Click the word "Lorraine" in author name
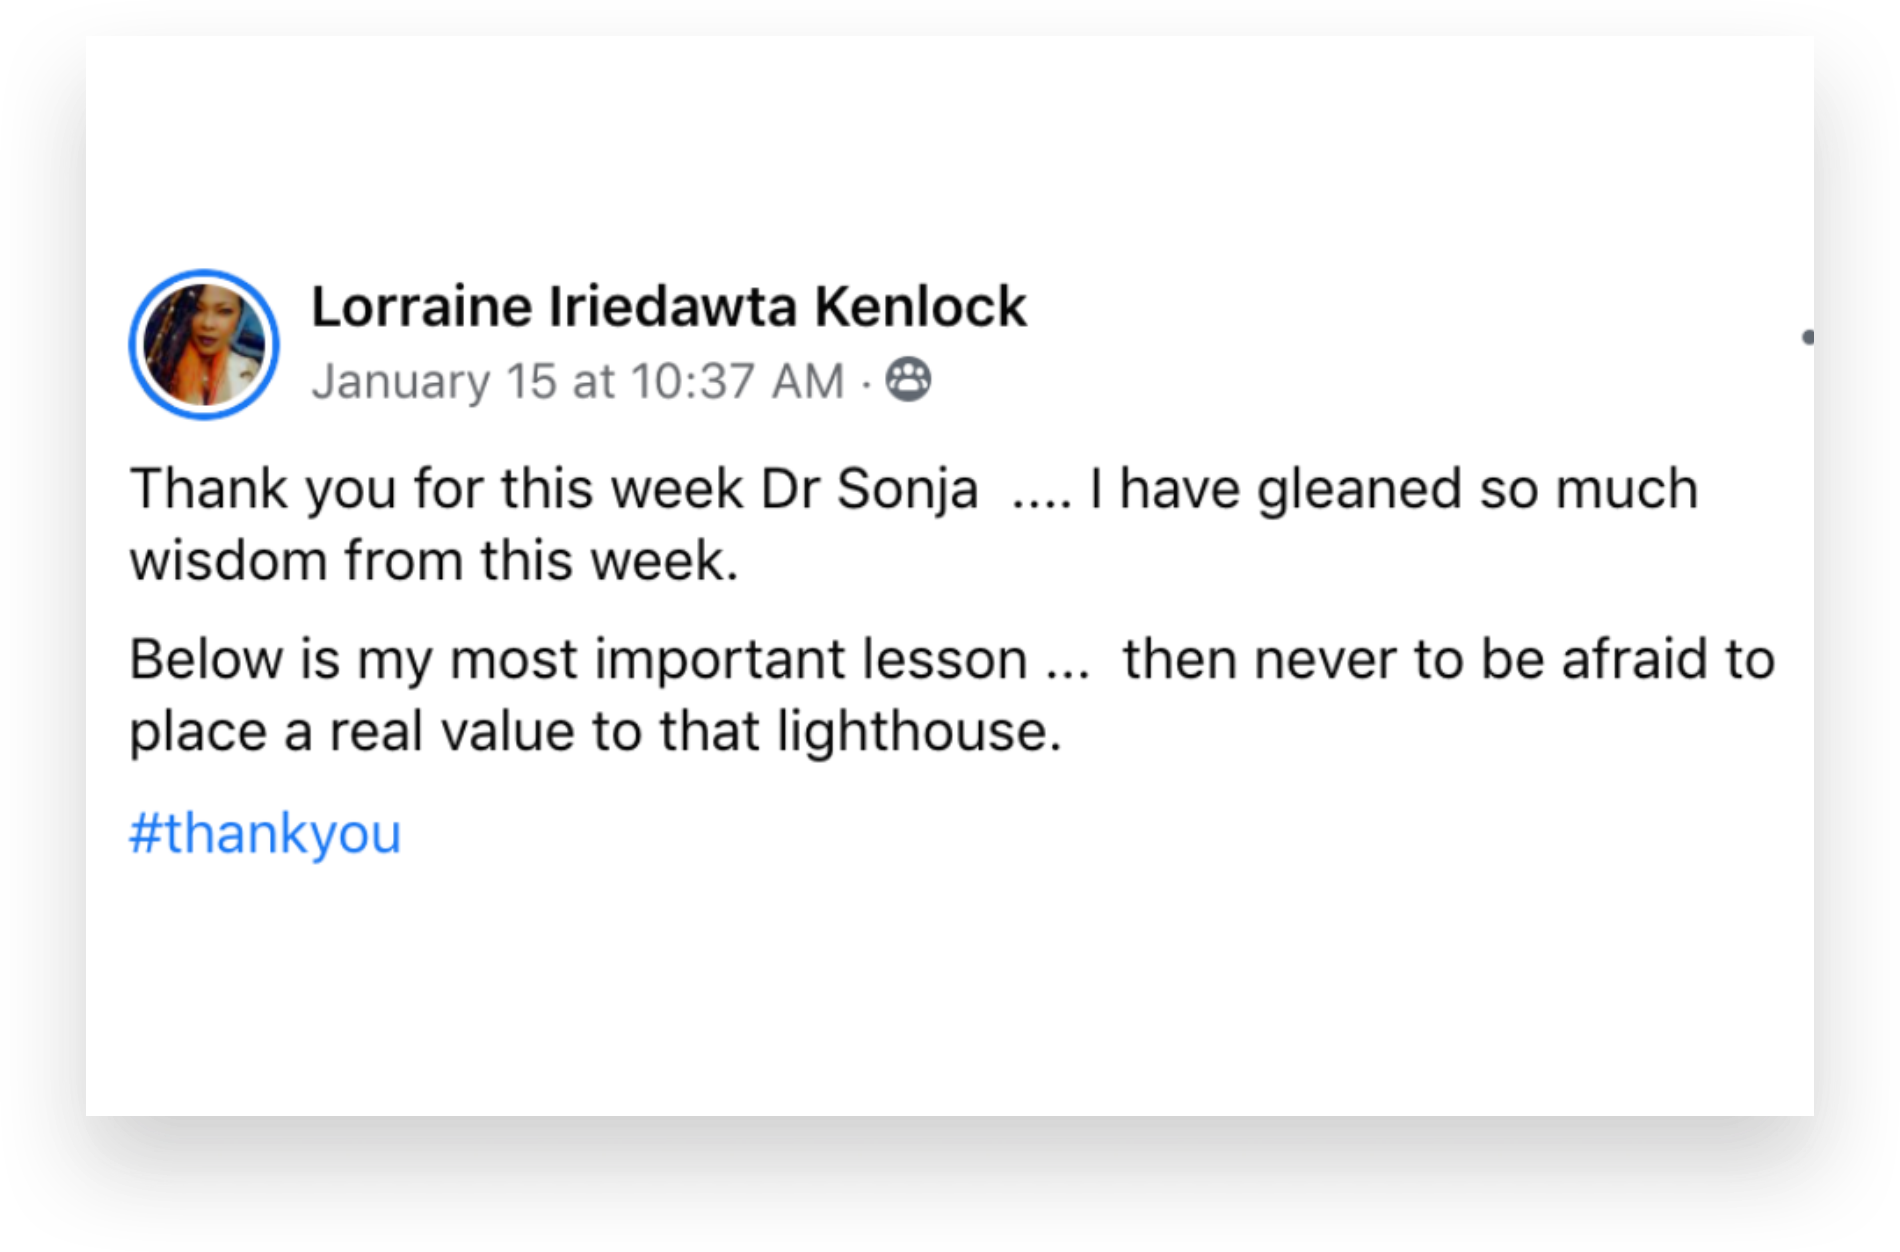Viewport: 1900px width, 1252px height. pos(420,306)
